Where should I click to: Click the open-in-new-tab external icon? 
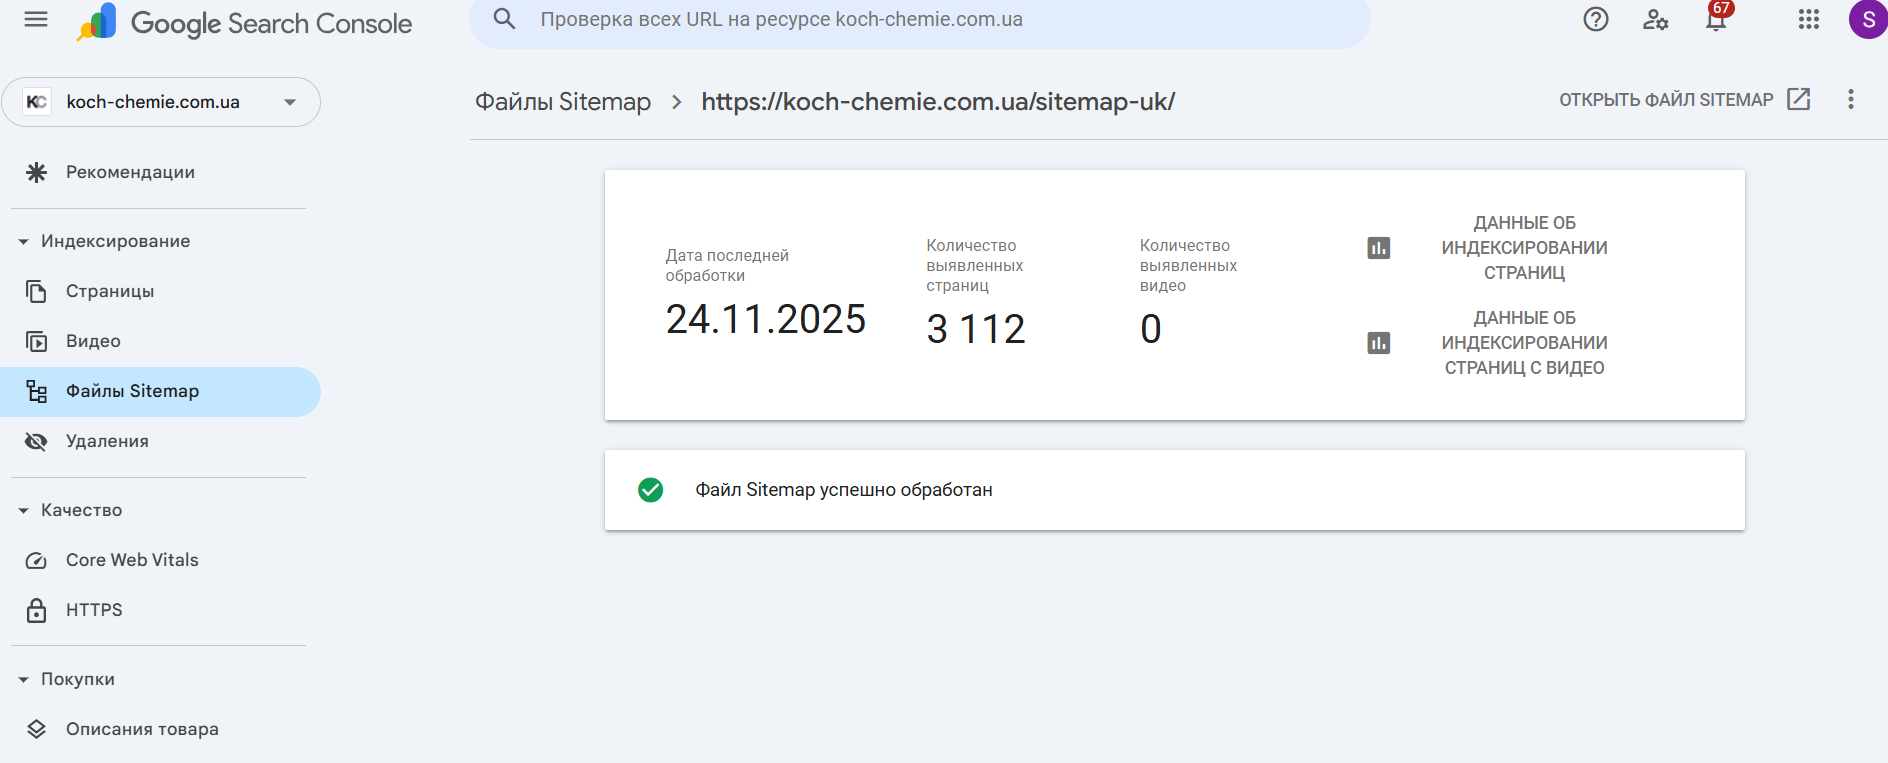pyautogui.click(x=1799, y=99)
